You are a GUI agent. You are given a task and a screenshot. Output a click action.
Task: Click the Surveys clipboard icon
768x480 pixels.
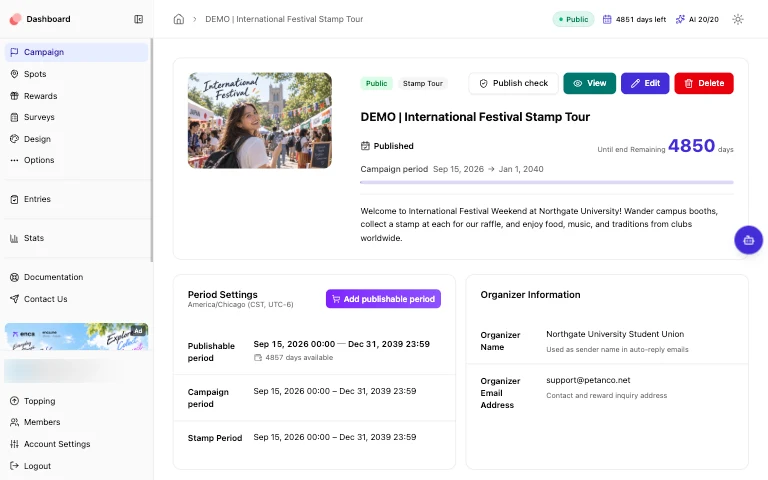point(14,117)
